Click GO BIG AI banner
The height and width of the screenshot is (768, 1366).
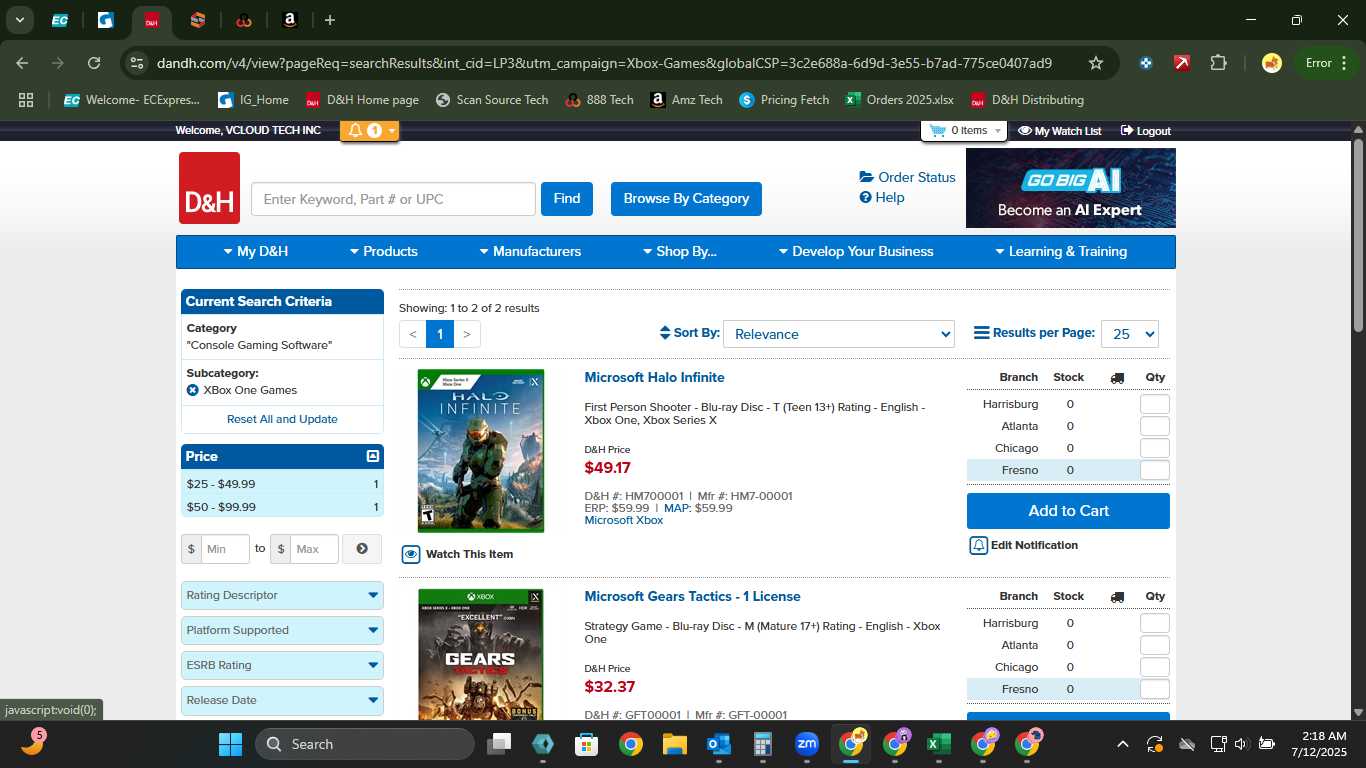click(1071, 188)
